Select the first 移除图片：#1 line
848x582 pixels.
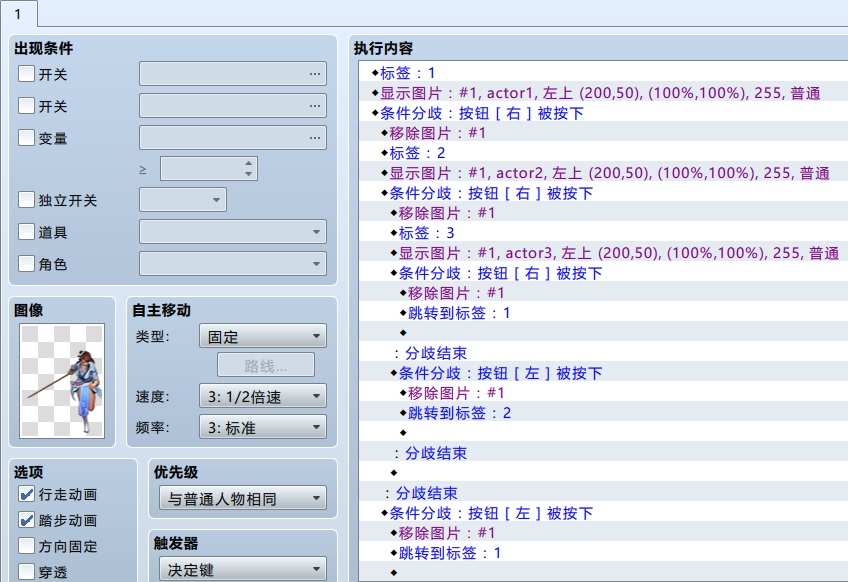(x=433, y=133)
